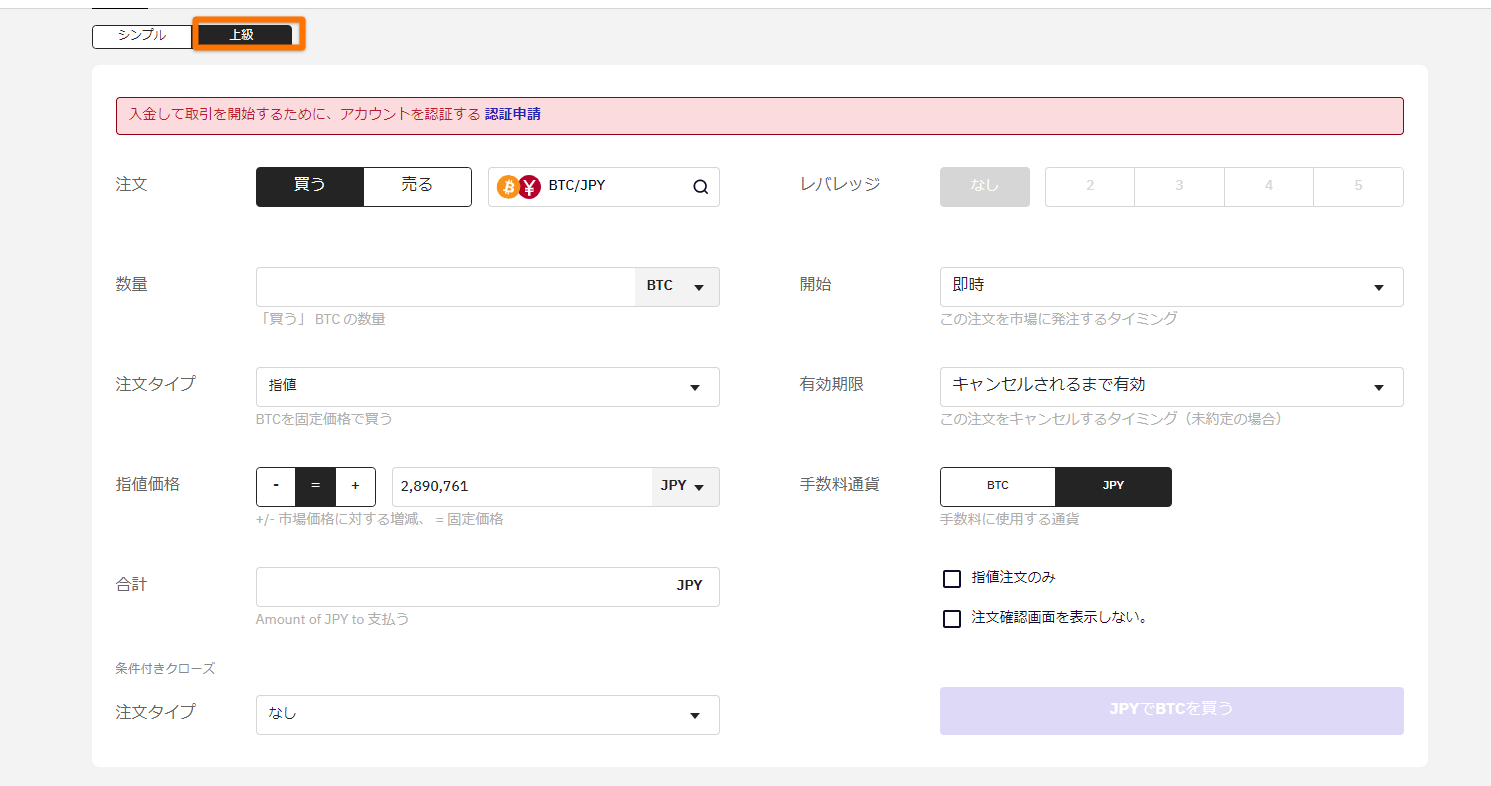Screen dimensions: 1491x786
Task: Open the JPY limit price currency dropdown
Action: click(685, 487)
